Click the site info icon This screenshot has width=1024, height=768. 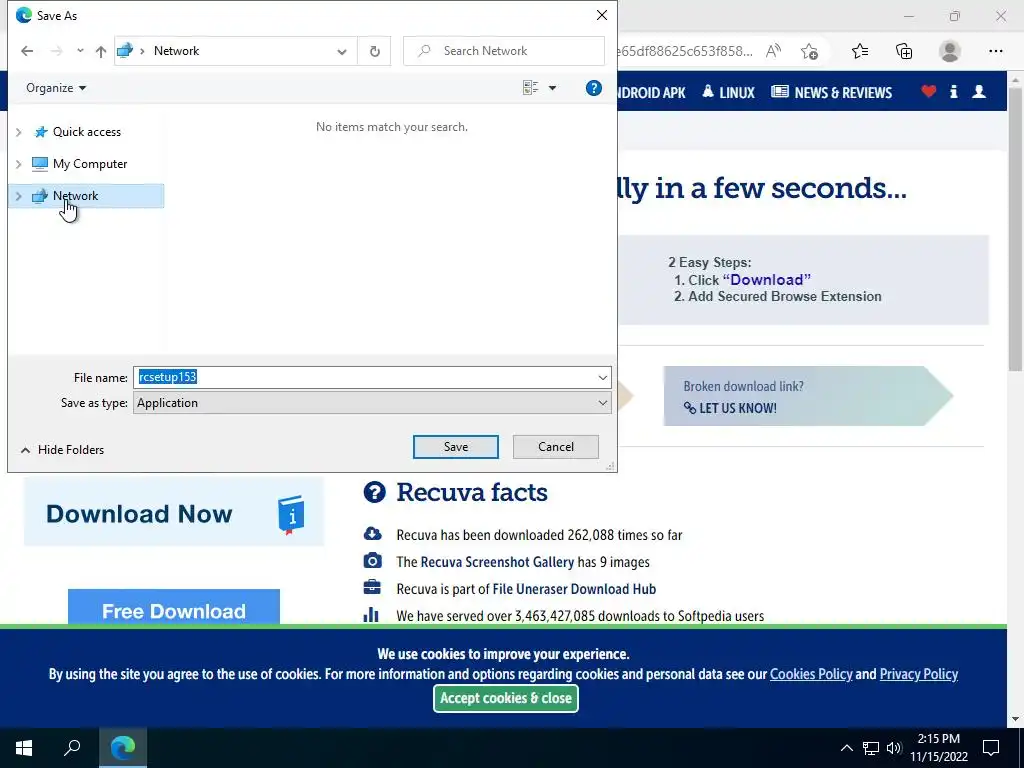(953, 91)
